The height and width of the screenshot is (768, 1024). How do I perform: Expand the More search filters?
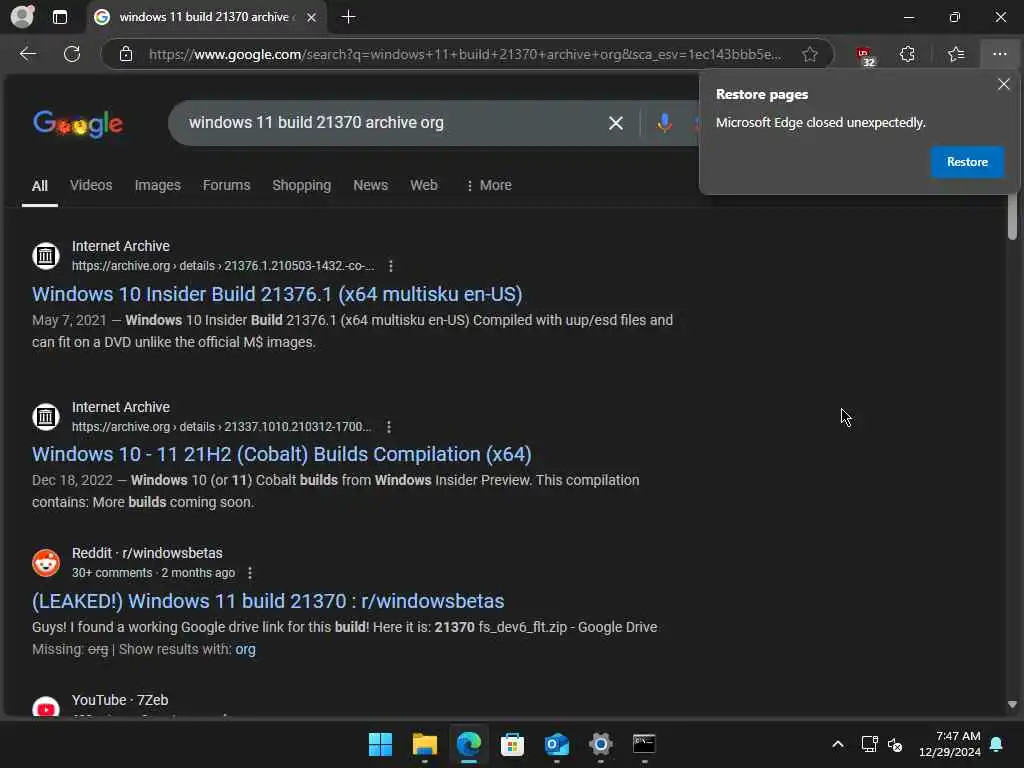[x=488, y=185]
